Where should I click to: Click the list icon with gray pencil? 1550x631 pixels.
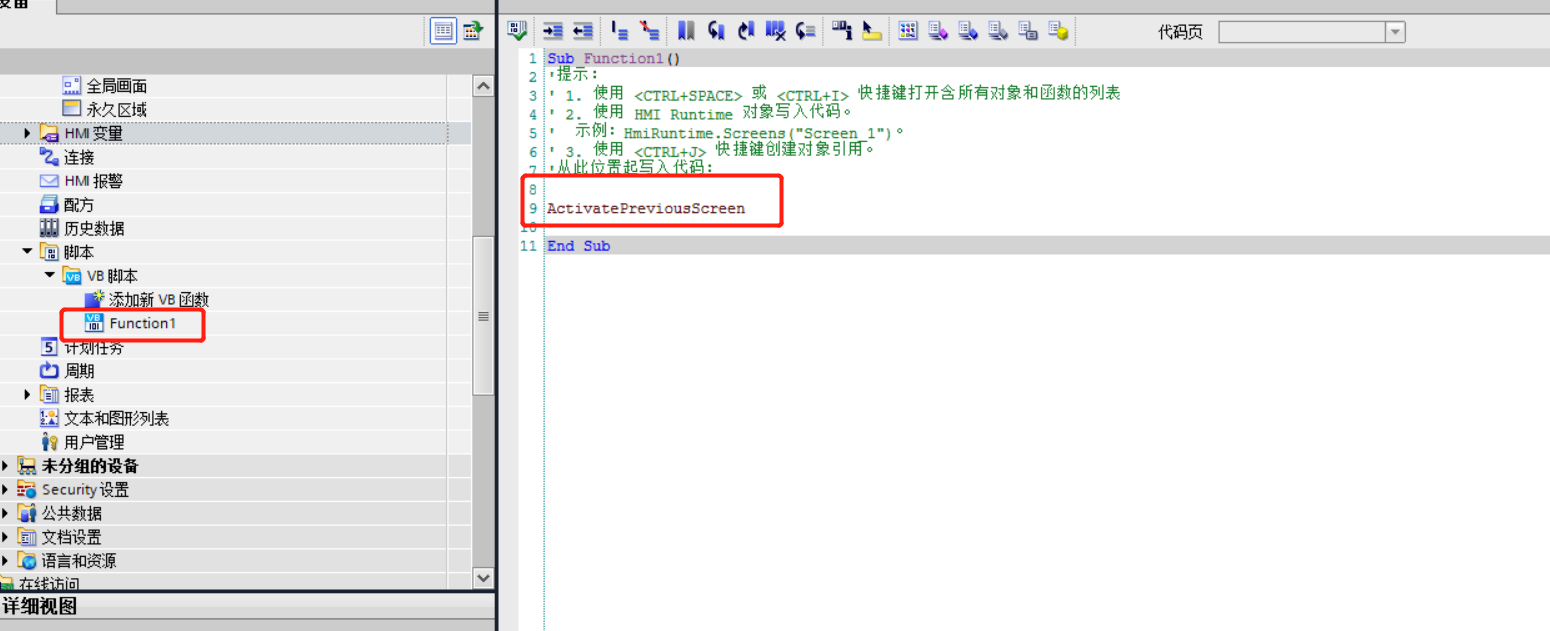(998, 31)
